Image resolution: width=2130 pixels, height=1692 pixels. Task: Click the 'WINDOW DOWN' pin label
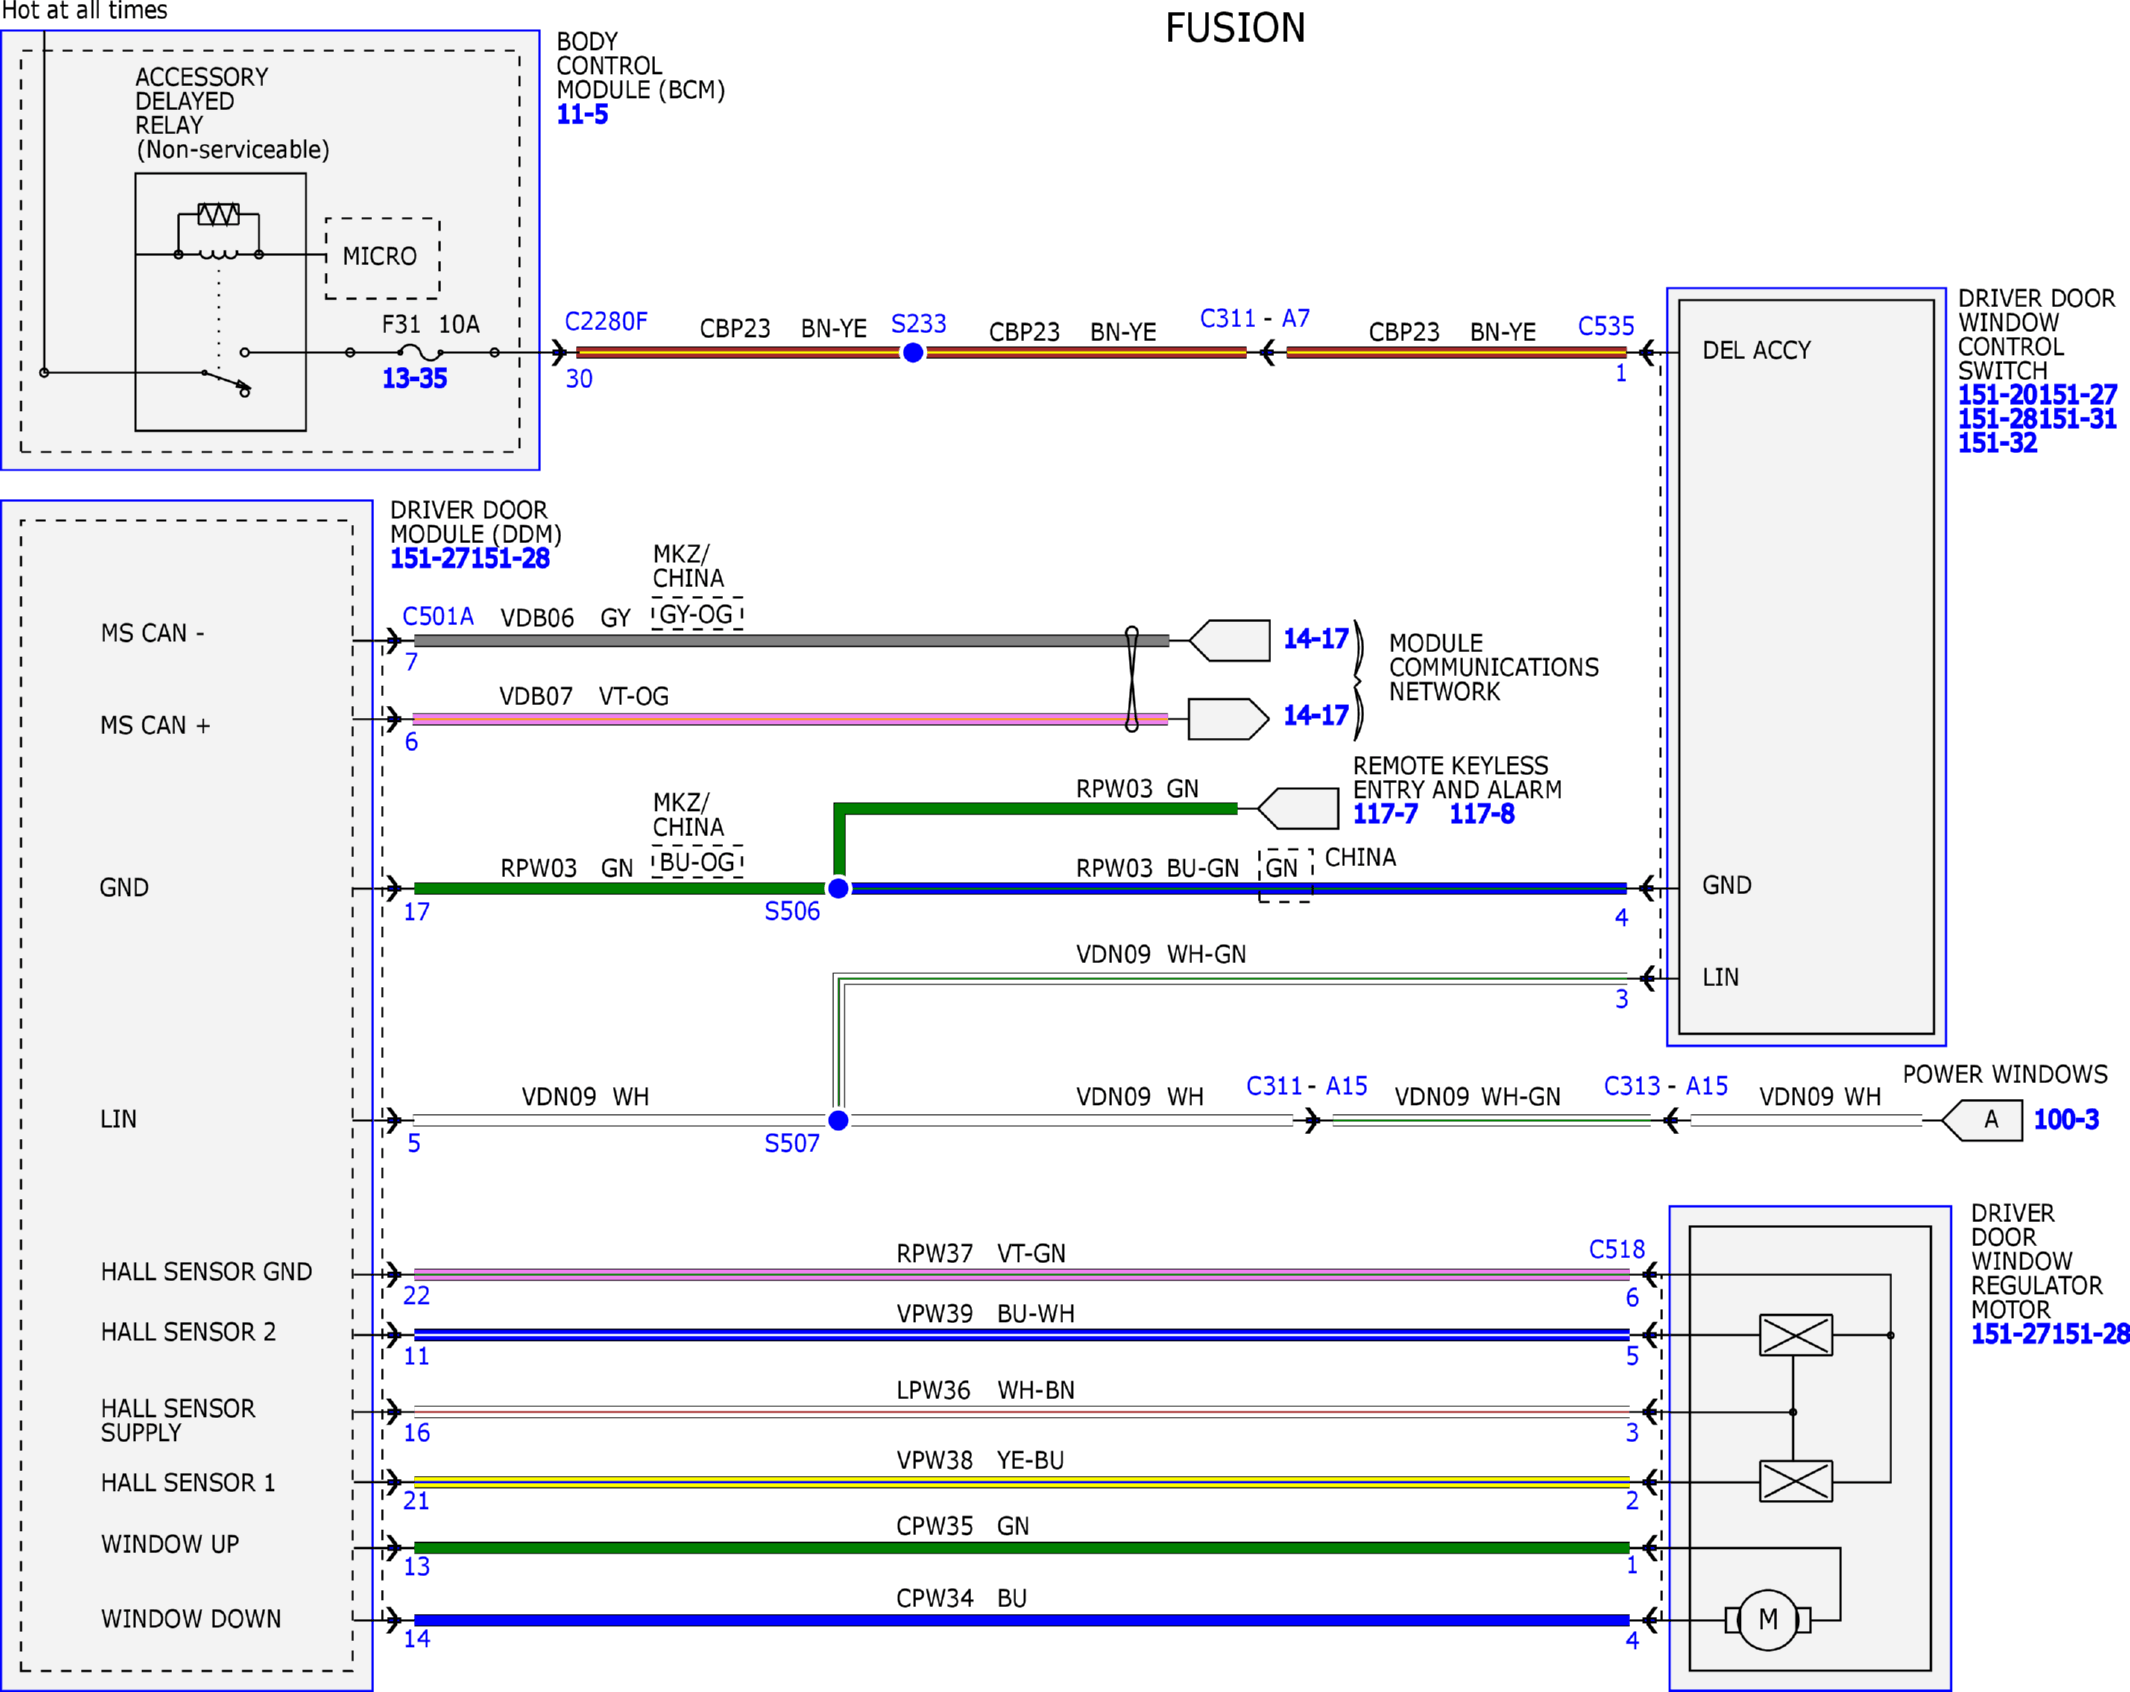point(191,1619)
